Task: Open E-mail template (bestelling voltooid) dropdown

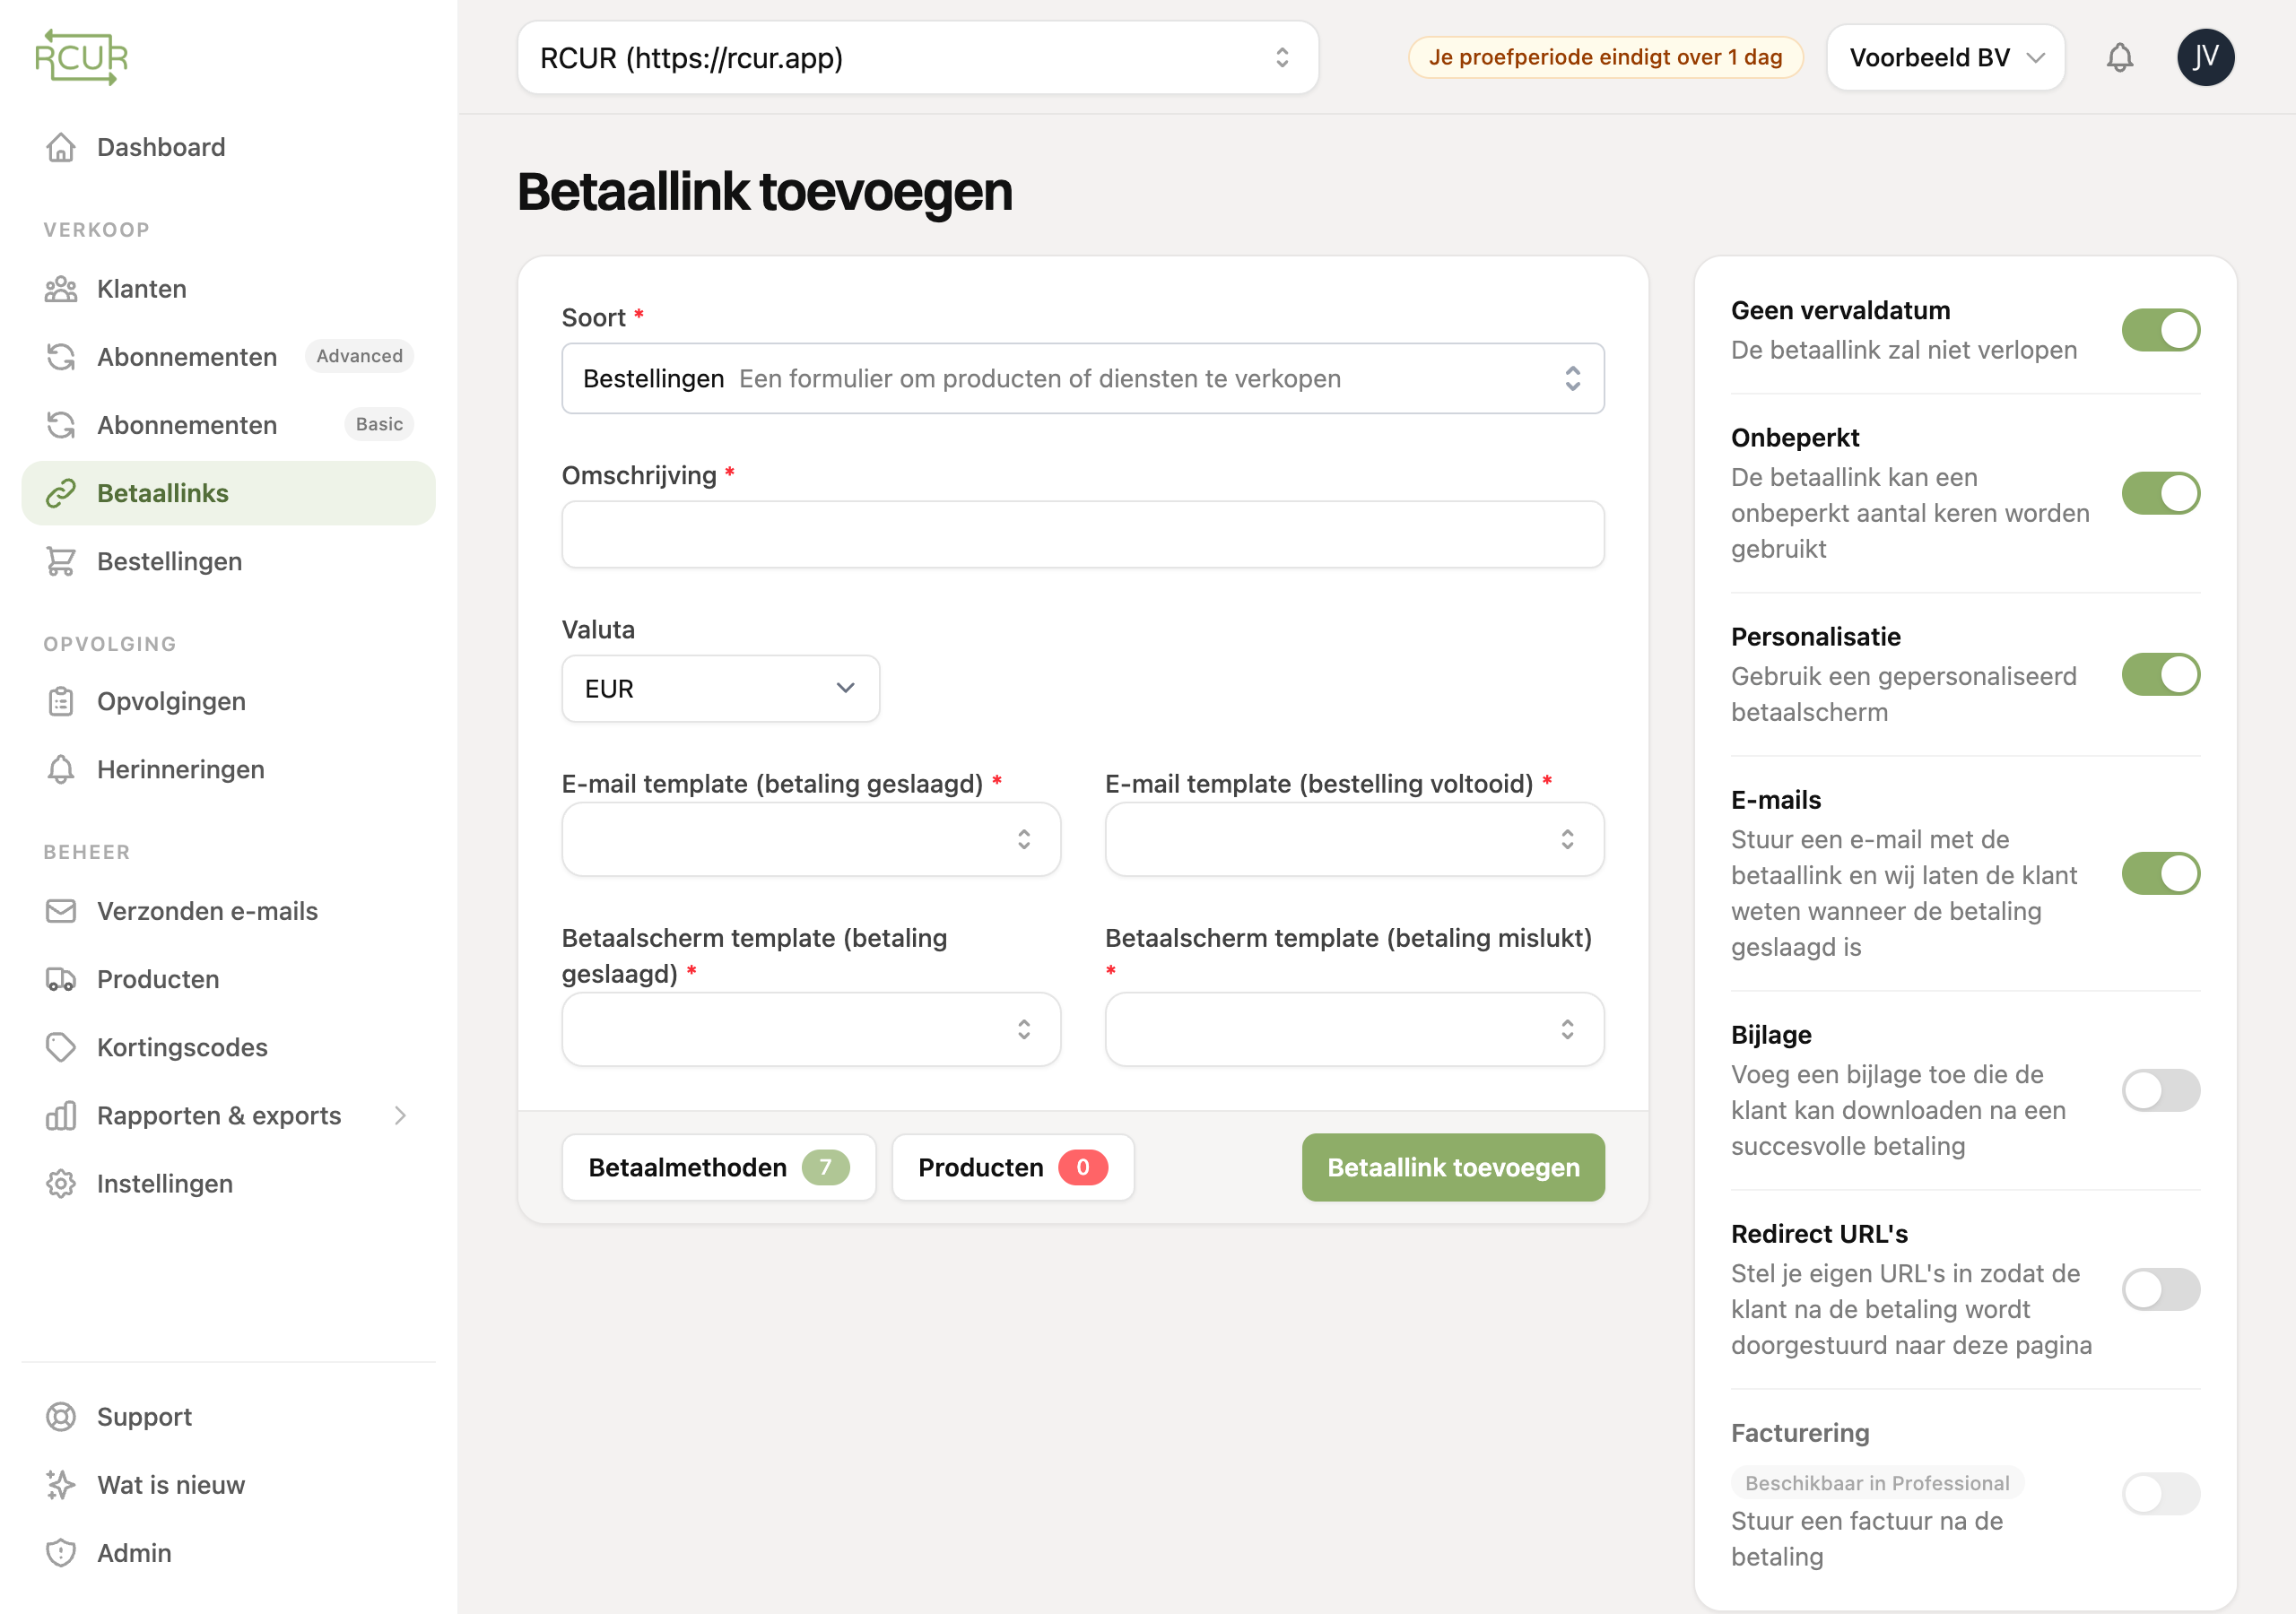Action: pos(1354,839)
